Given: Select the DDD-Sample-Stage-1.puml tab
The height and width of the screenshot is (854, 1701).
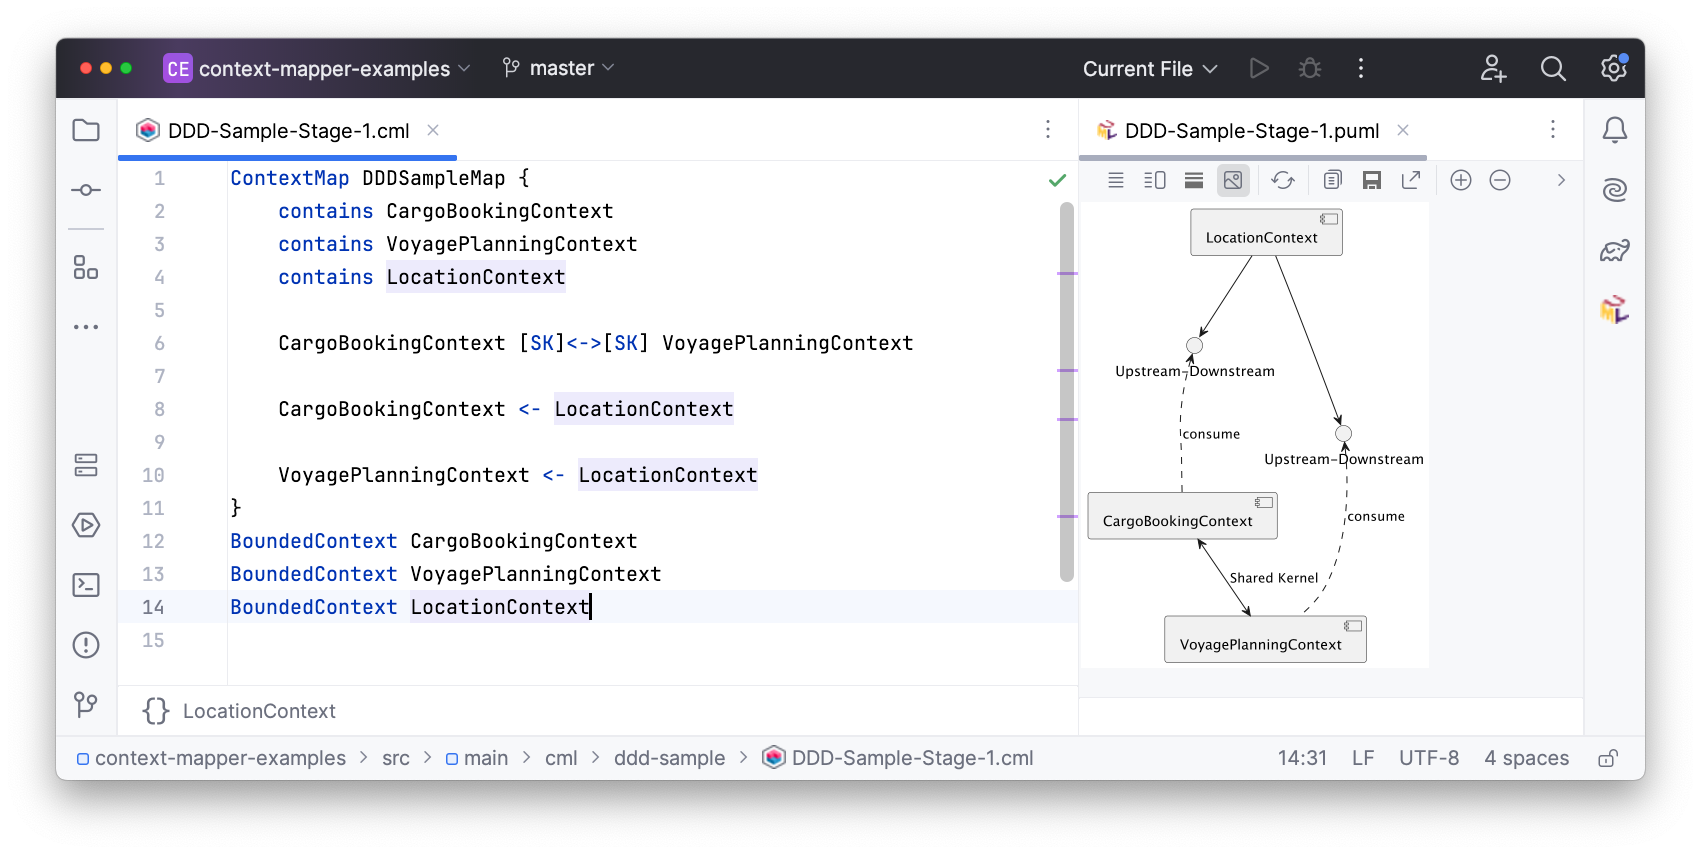Looking at the screenshot, I should (1252, 131).
